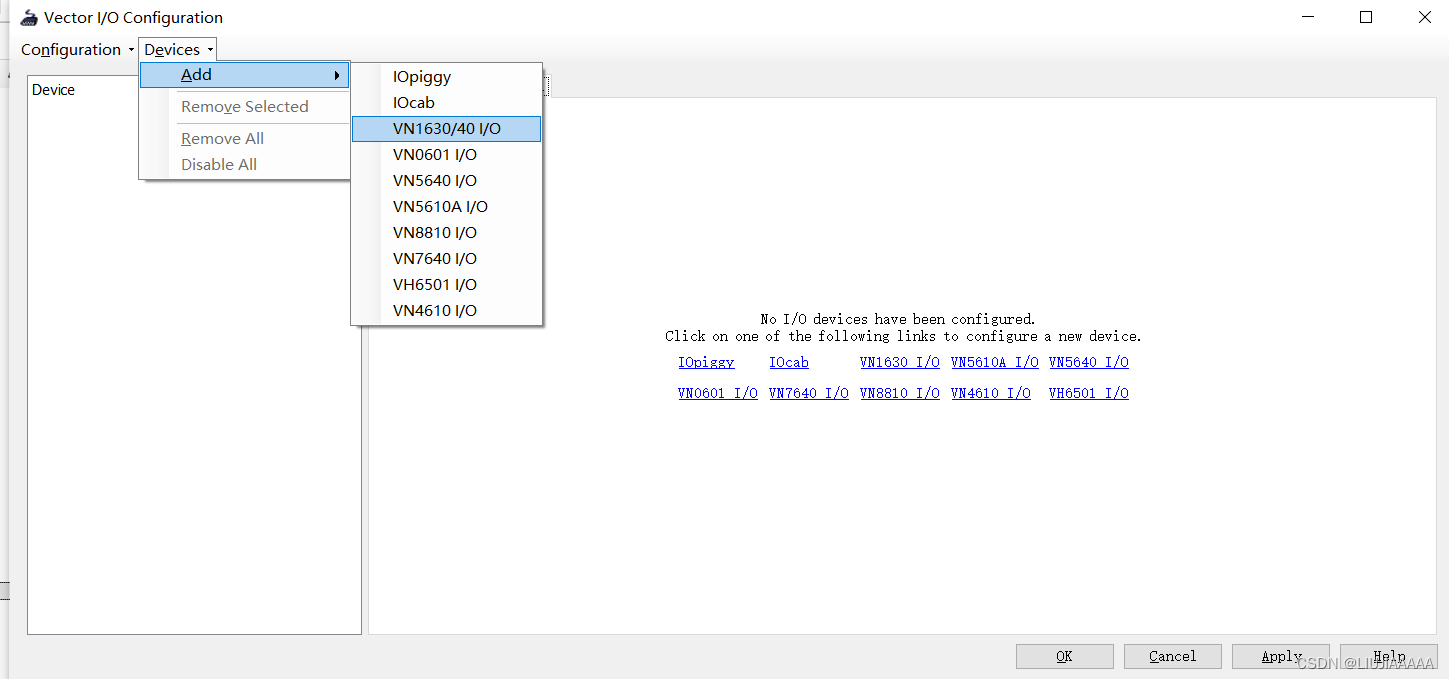The height and width of the screenshot is (679, 1449).
Task: Choose IOpiggy from Add submenu
Action: [x=446, y=77]
